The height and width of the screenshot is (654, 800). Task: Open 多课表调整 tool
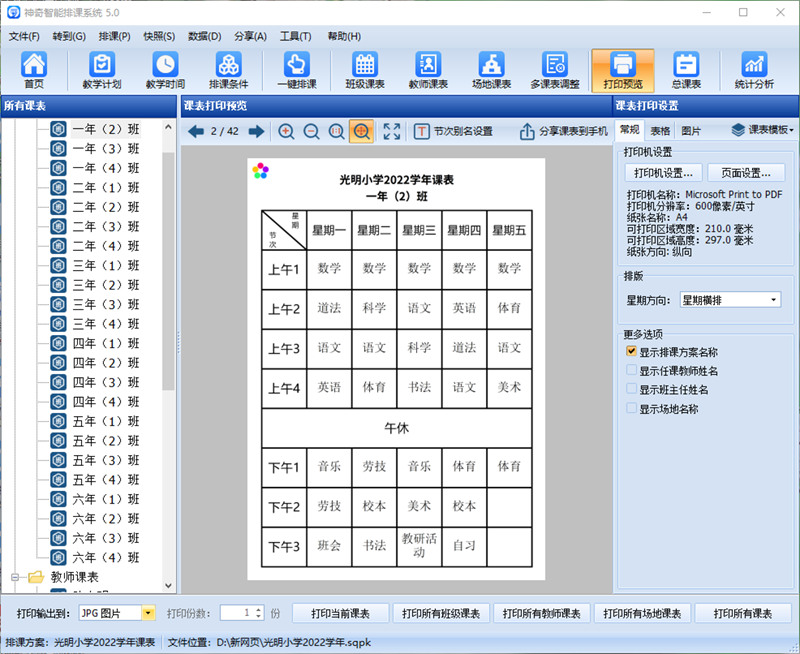(x=555, y=70)
